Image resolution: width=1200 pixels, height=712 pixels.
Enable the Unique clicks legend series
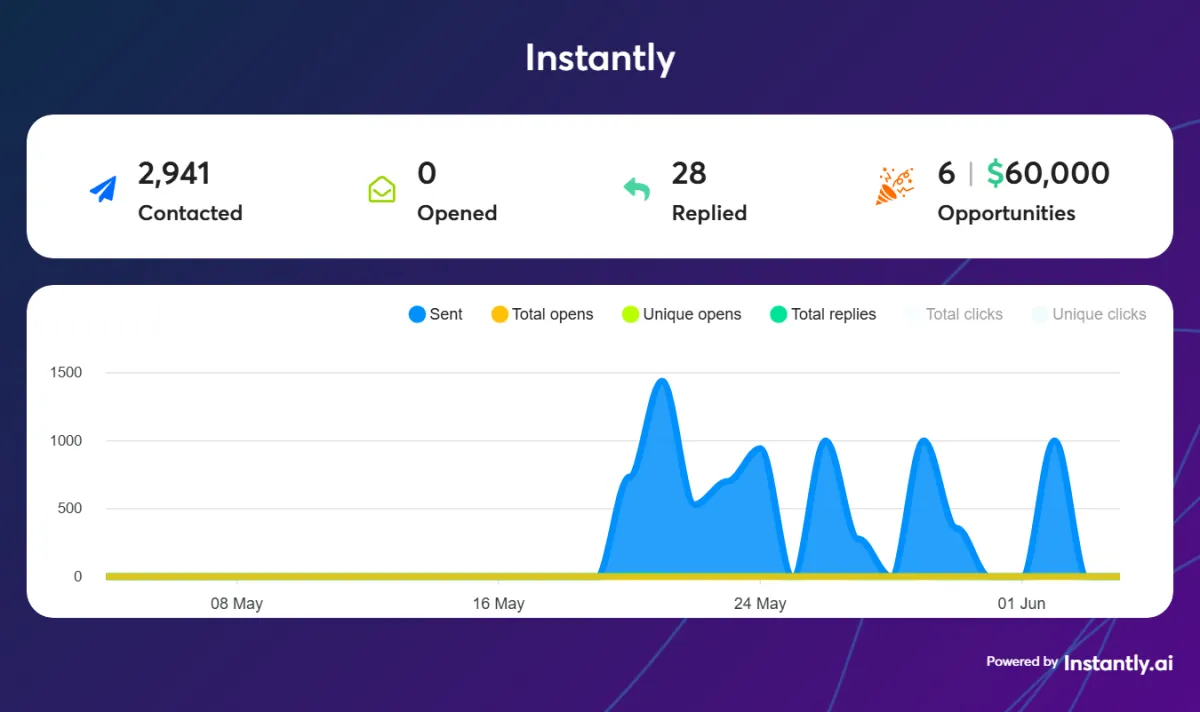coord(1089,314)
